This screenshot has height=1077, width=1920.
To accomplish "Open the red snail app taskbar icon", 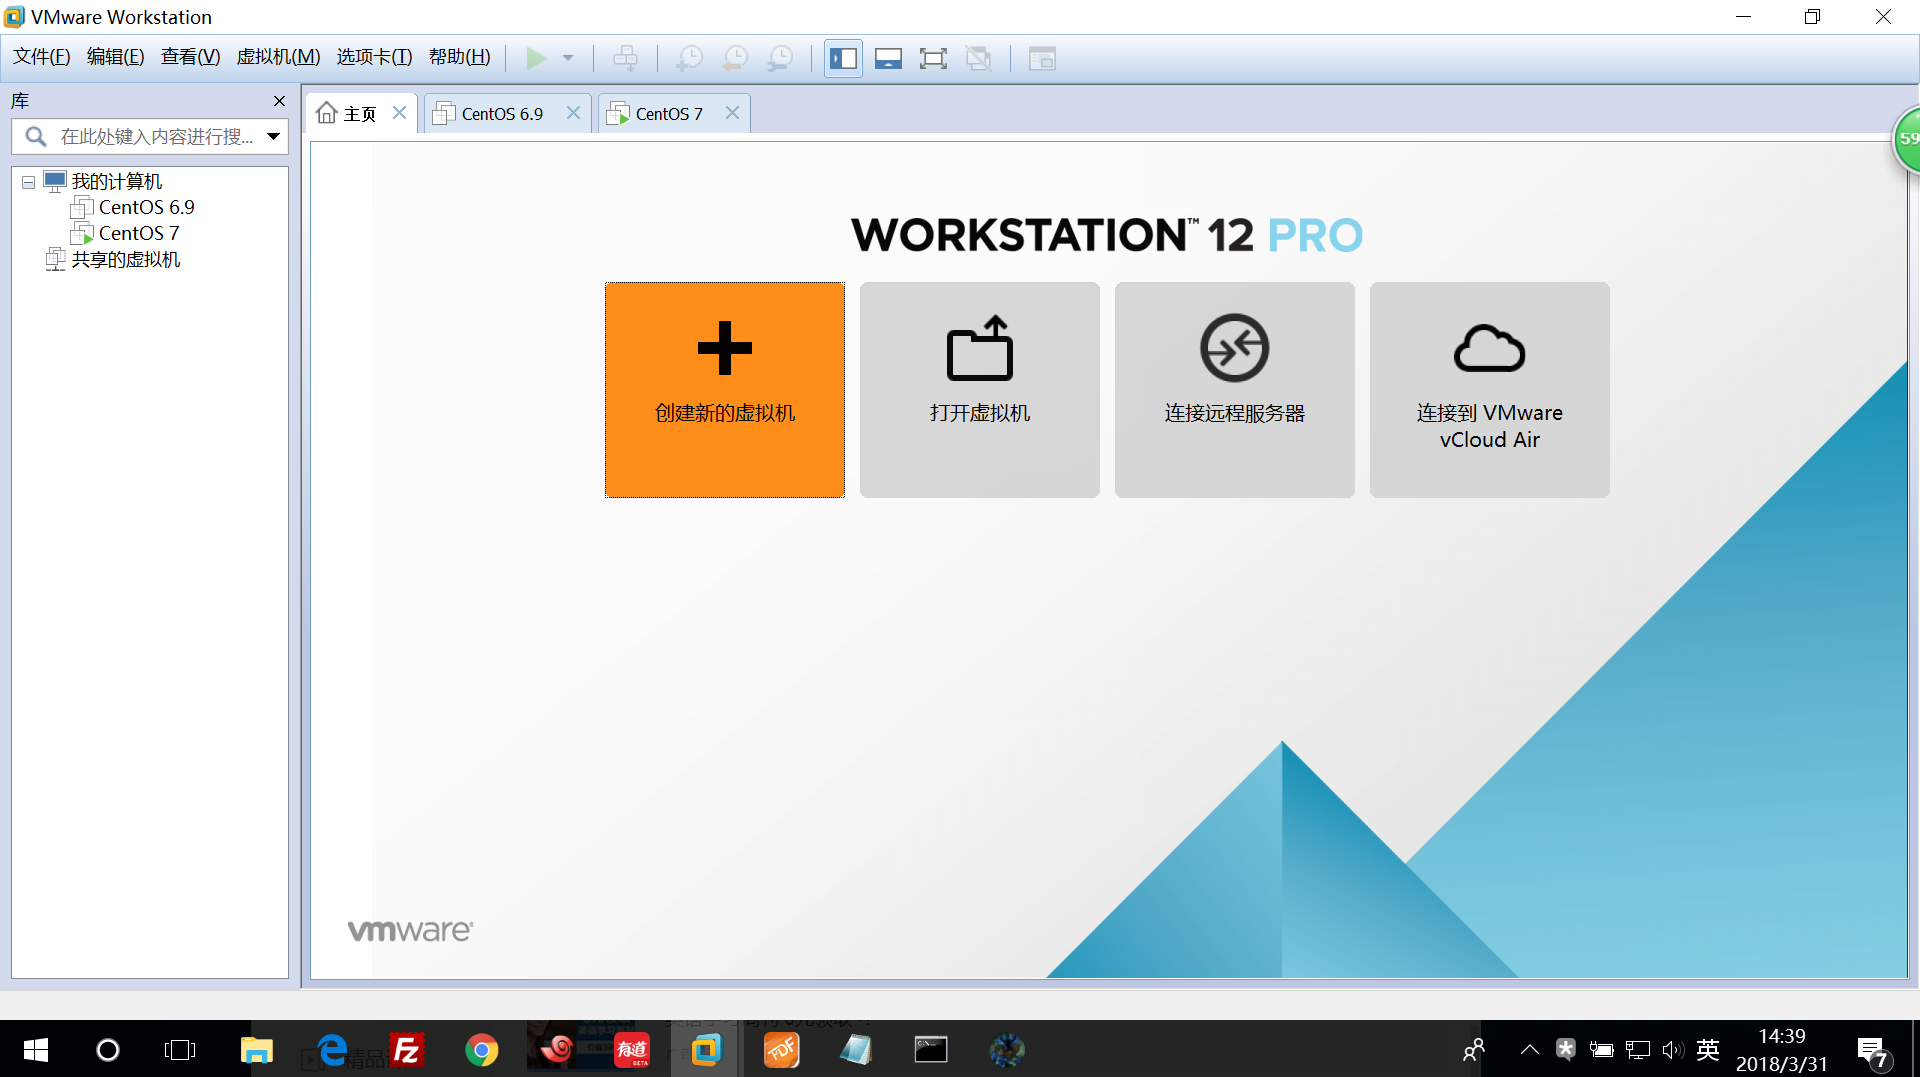I will (x=556, y=1049).
